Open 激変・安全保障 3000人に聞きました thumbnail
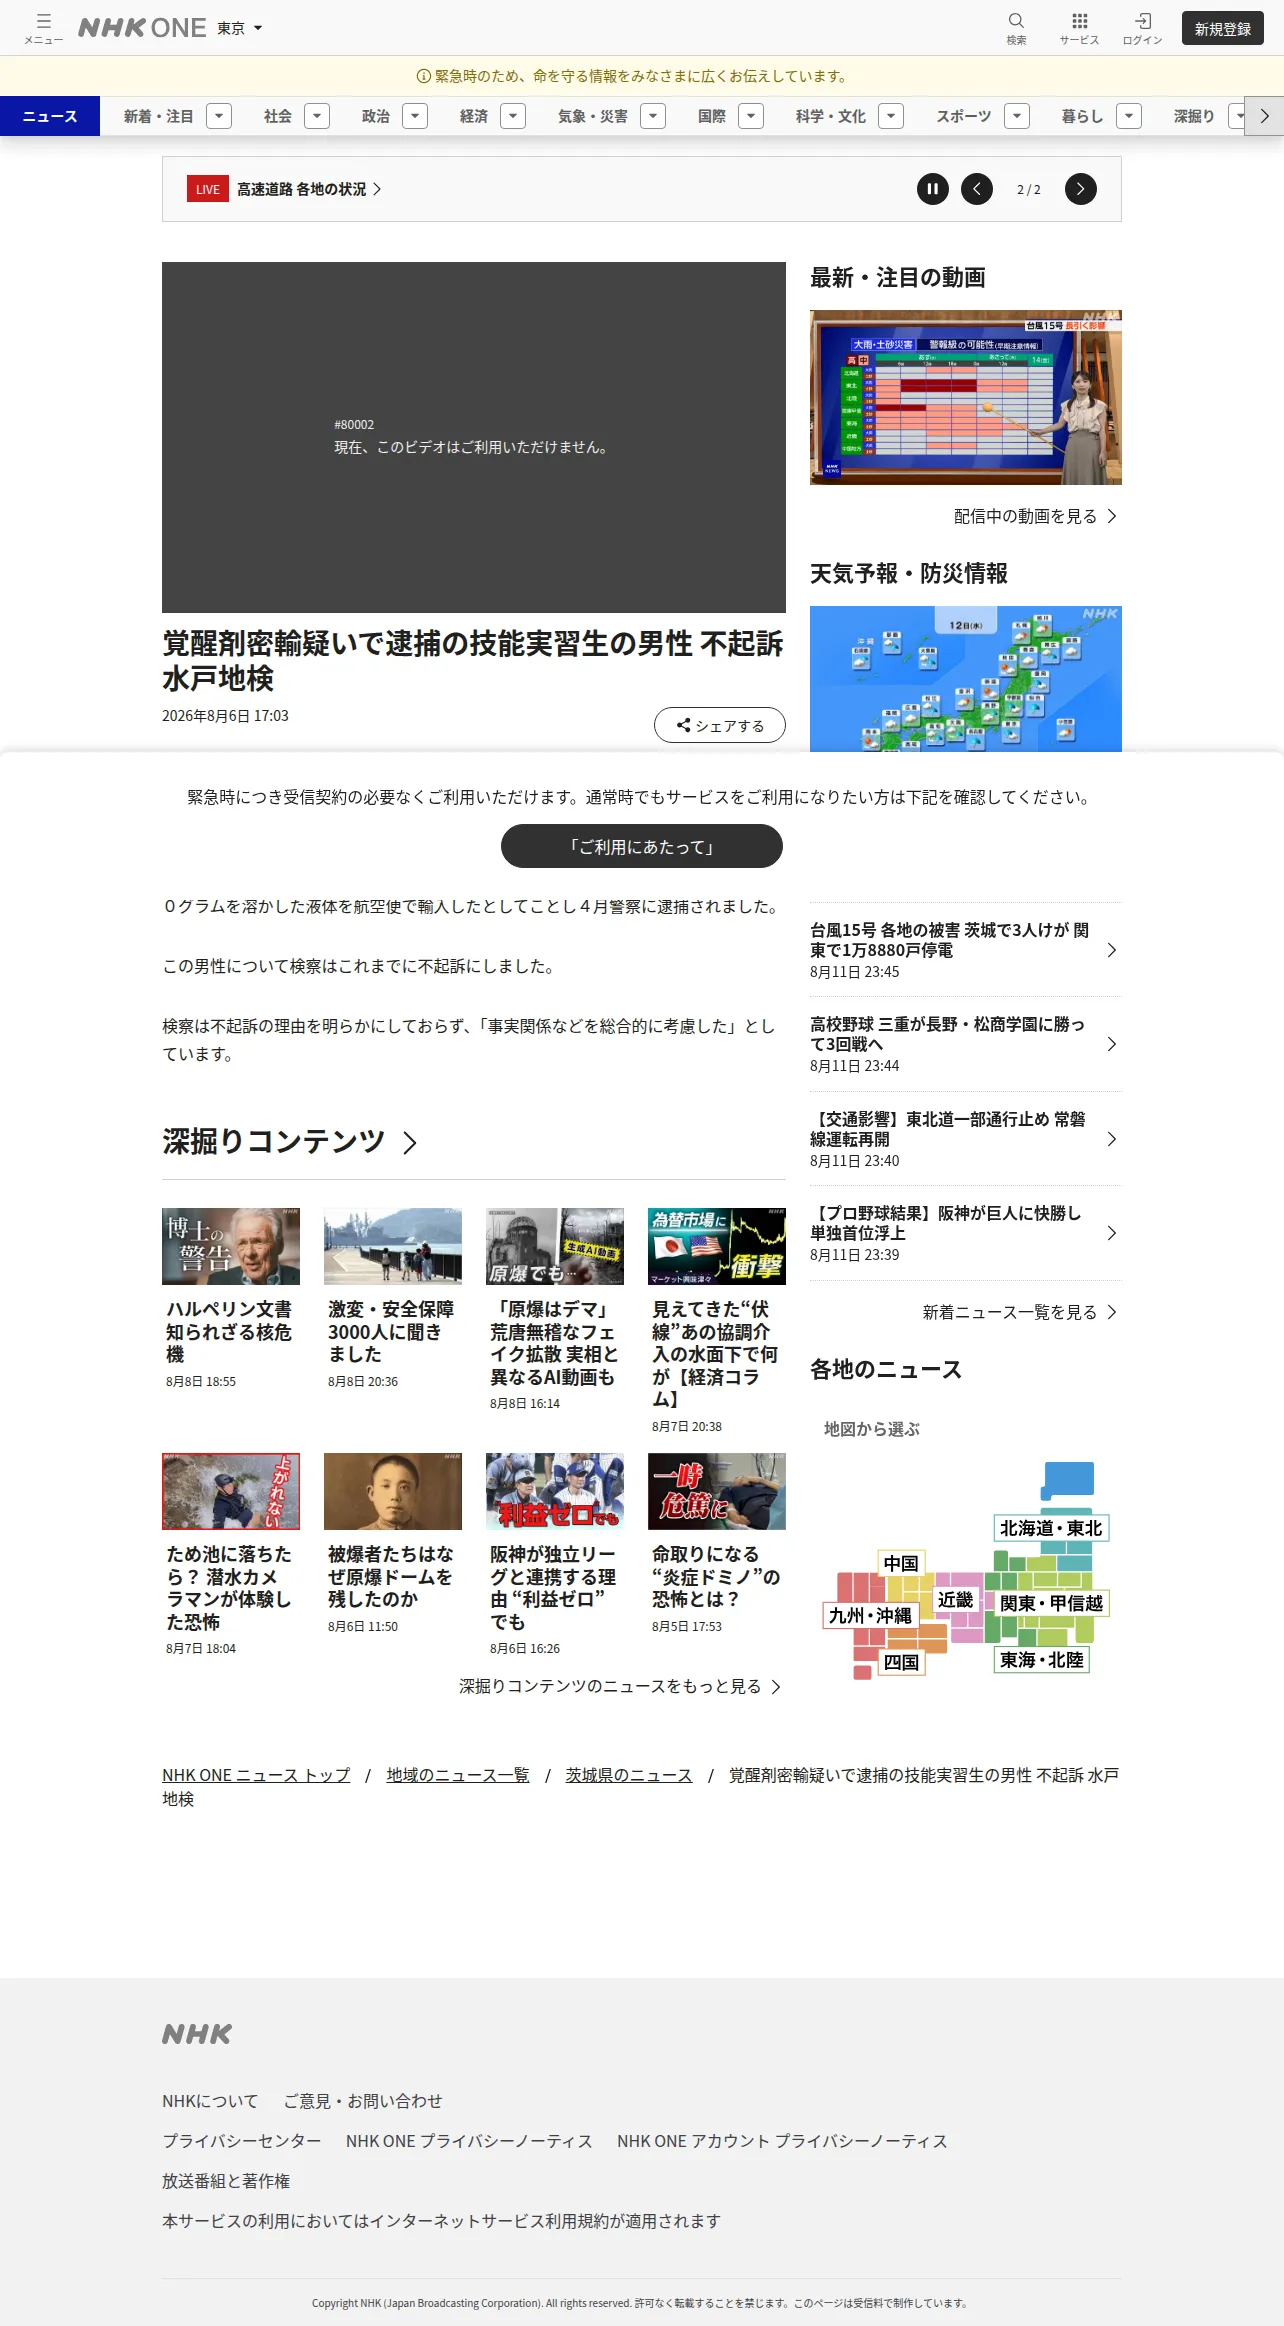The image size is (1284, 2326). pos(393,1246)
